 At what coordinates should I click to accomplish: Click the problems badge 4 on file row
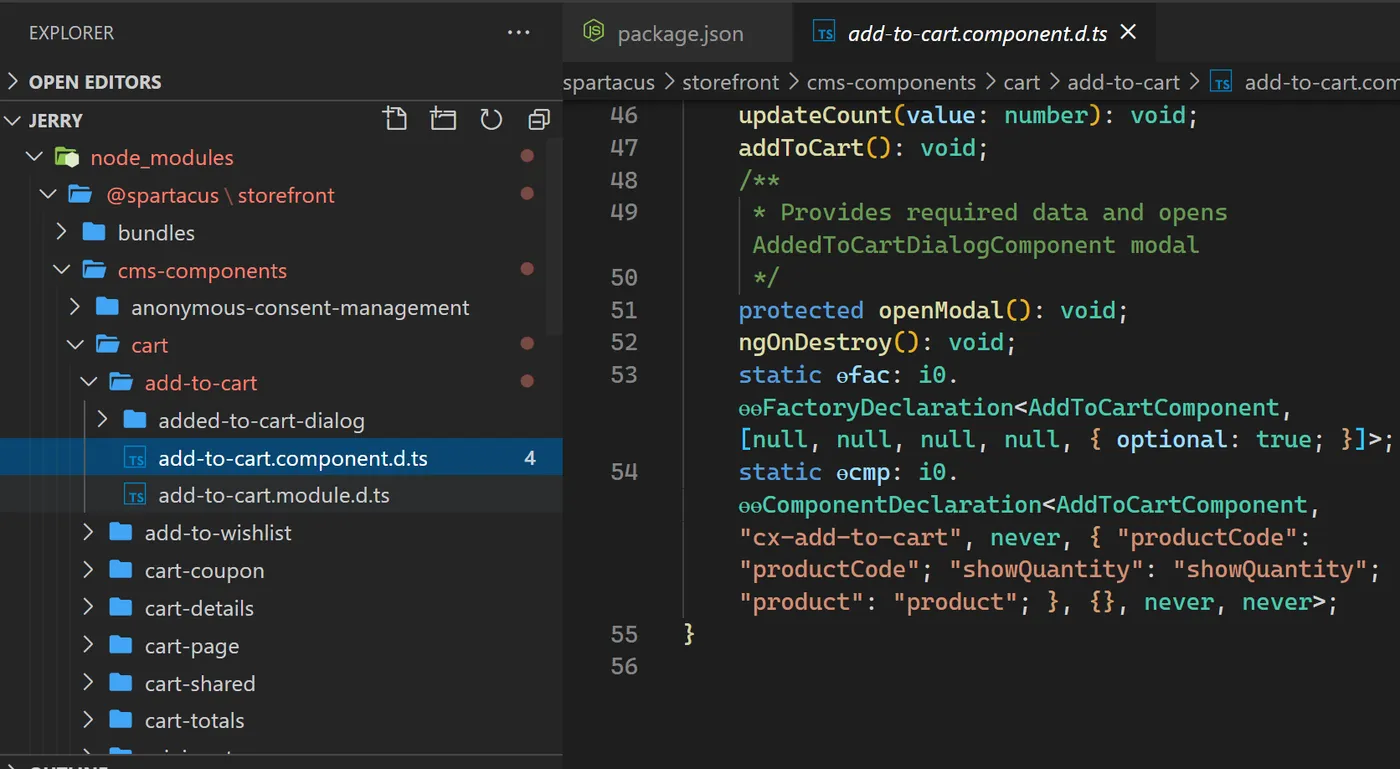click(530, 458)
